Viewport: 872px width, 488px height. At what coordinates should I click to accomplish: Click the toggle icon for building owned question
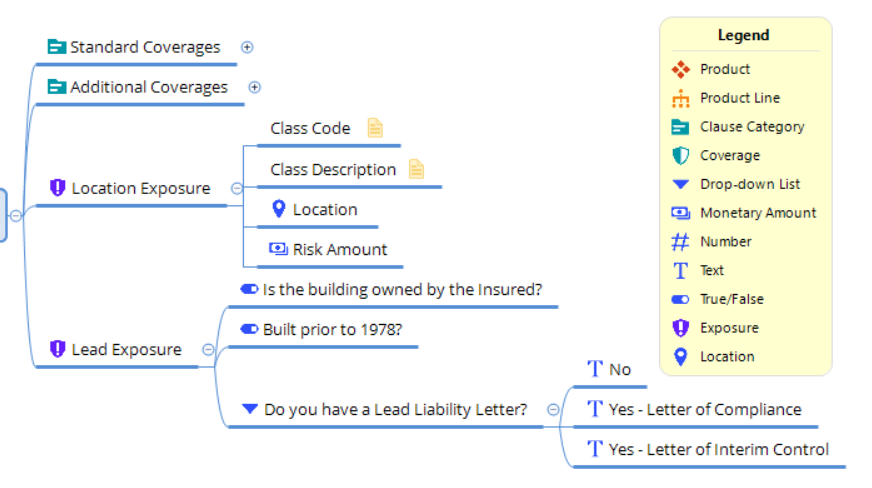[x=249, y=289]
